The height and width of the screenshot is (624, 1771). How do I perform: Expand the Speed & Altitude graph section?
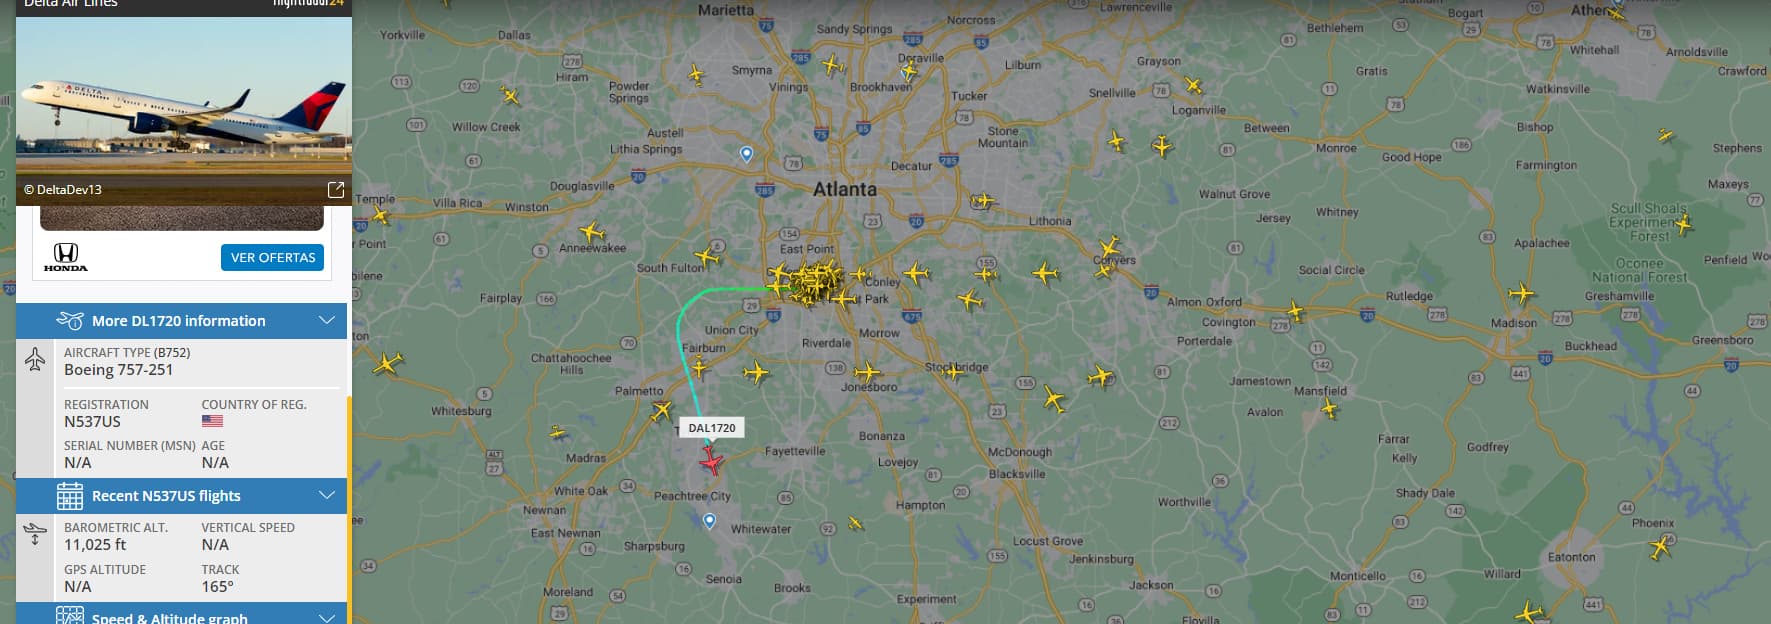click(x=326, y=618)
